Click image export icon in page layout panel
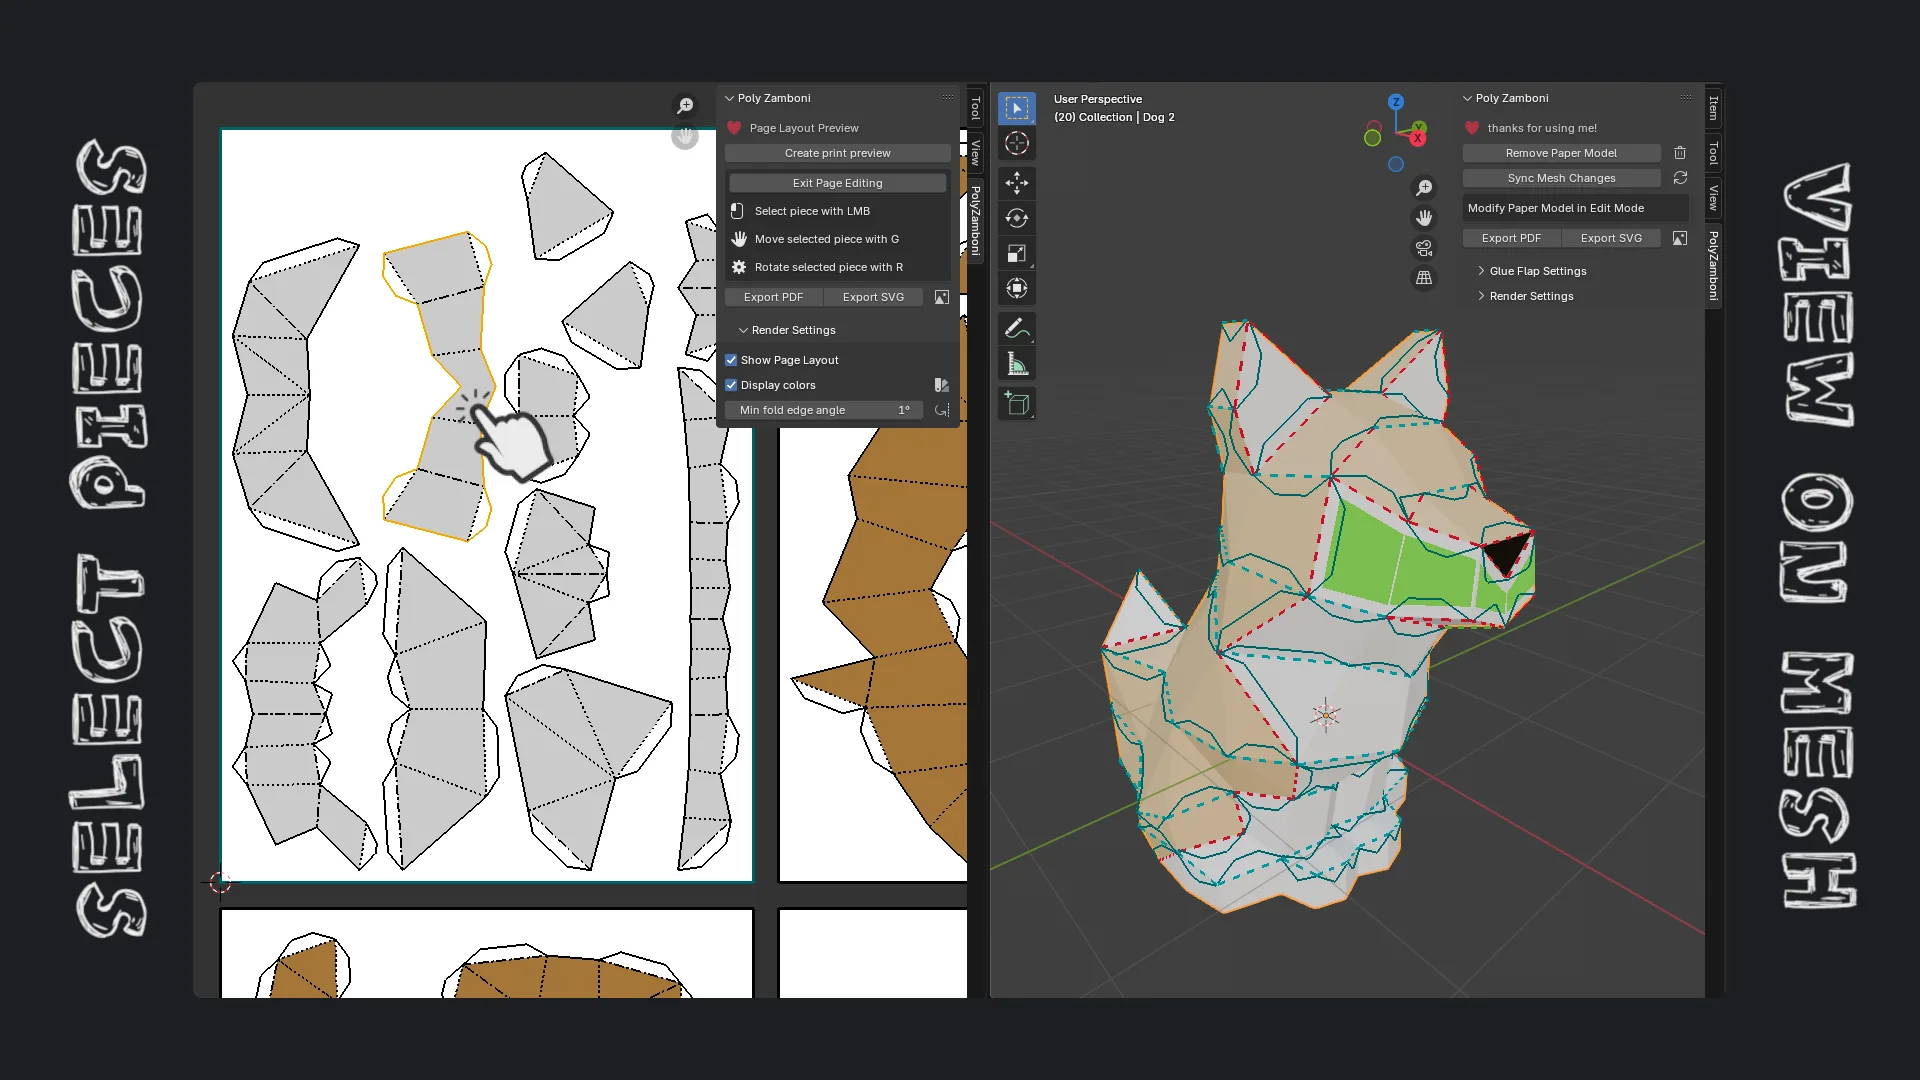The width and height of the screenshot is (1920, 1080). click(x=941, y=297)
